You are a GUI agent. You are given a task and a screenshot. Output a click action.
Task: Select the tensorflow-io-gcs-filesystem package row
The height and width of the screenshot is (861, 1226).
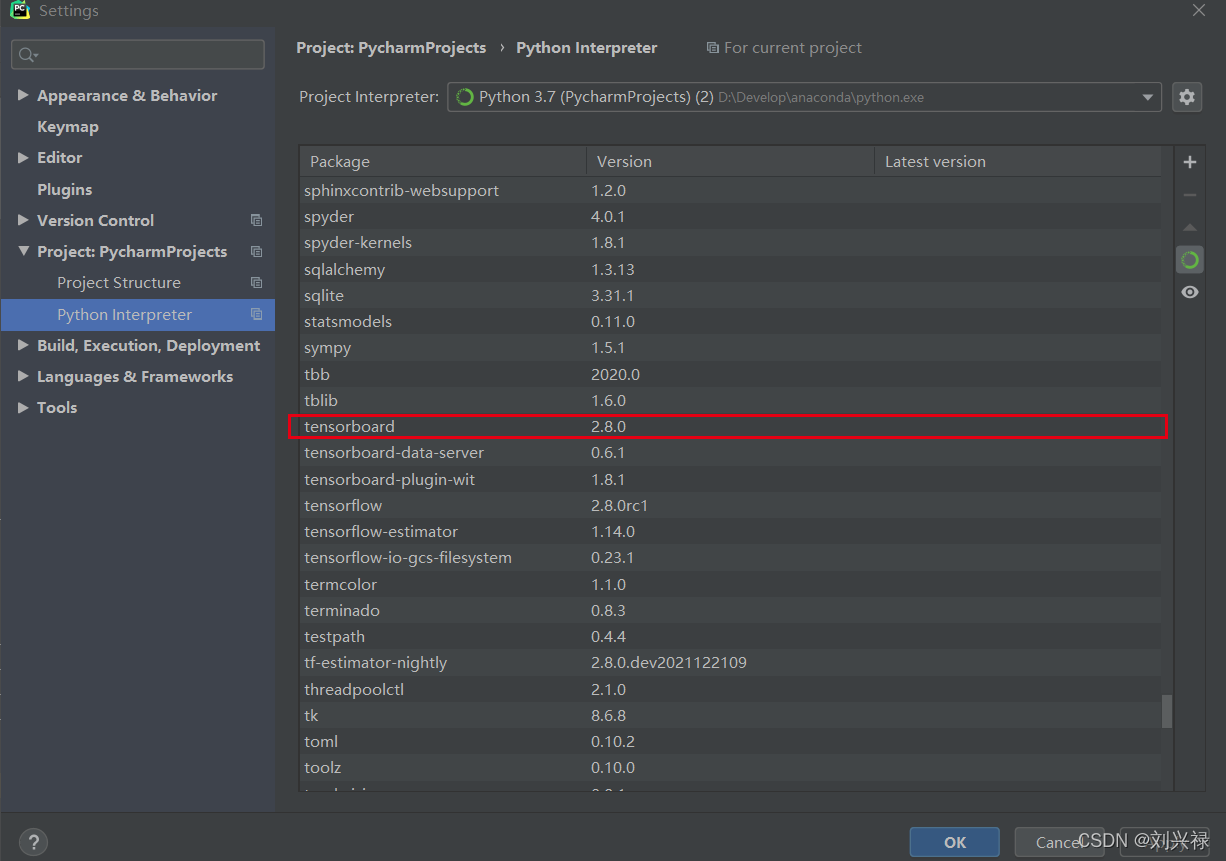730,557
